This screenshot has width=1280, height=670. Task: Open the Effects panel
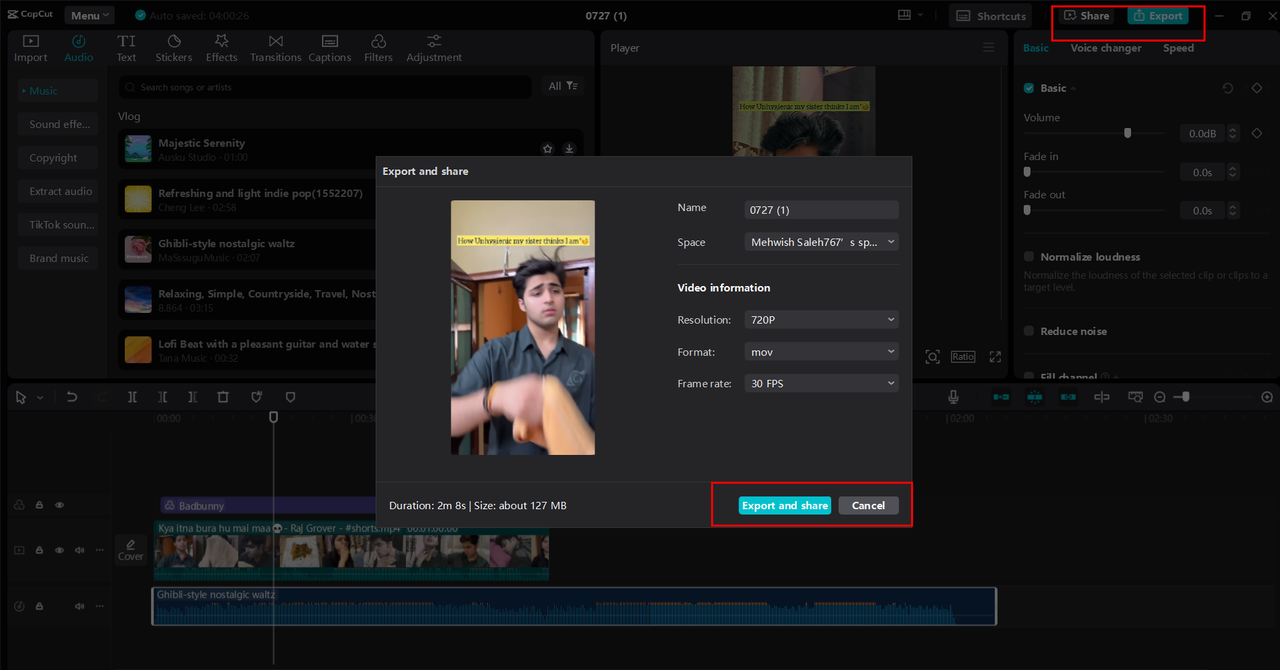222,48
